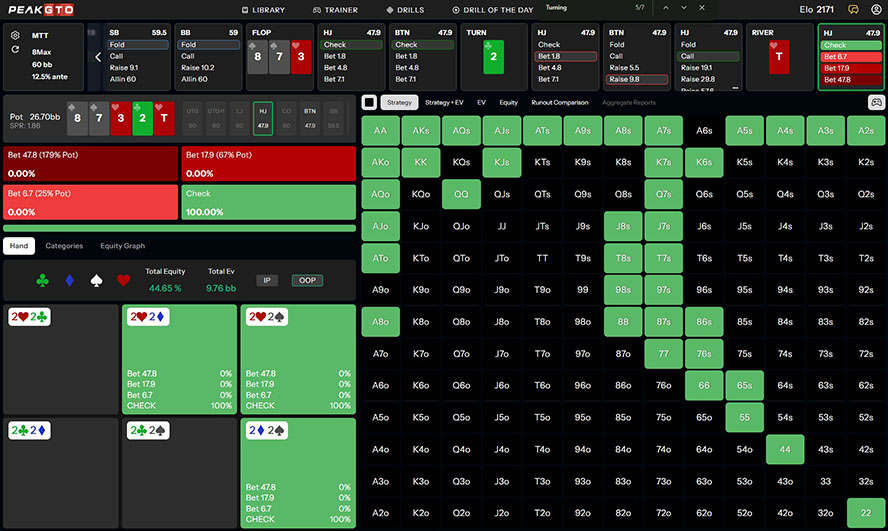
Task: Open the chat icon next to Elo
Action: (x=853, y=10)
